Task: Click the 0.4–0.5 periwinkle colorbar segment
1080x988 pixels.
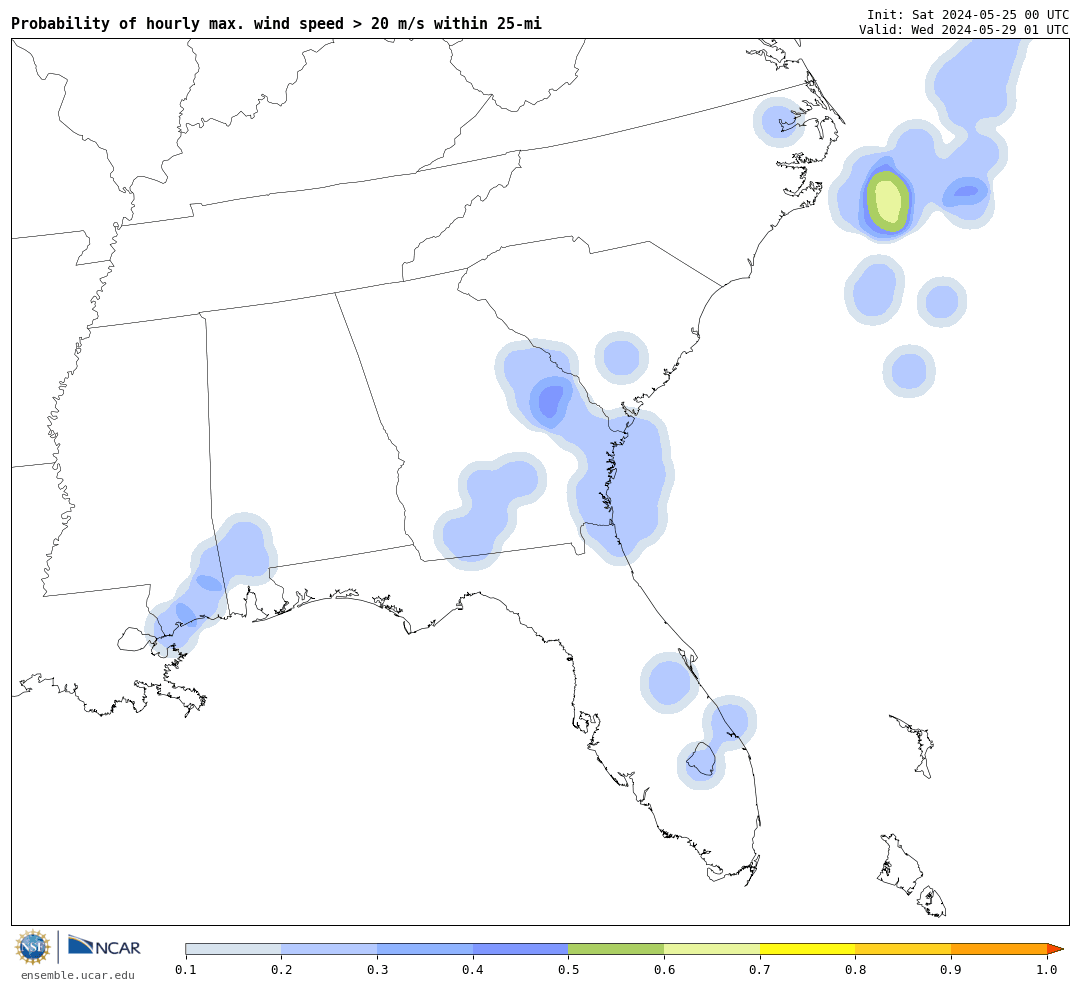Action: click(x=521, y=949)
